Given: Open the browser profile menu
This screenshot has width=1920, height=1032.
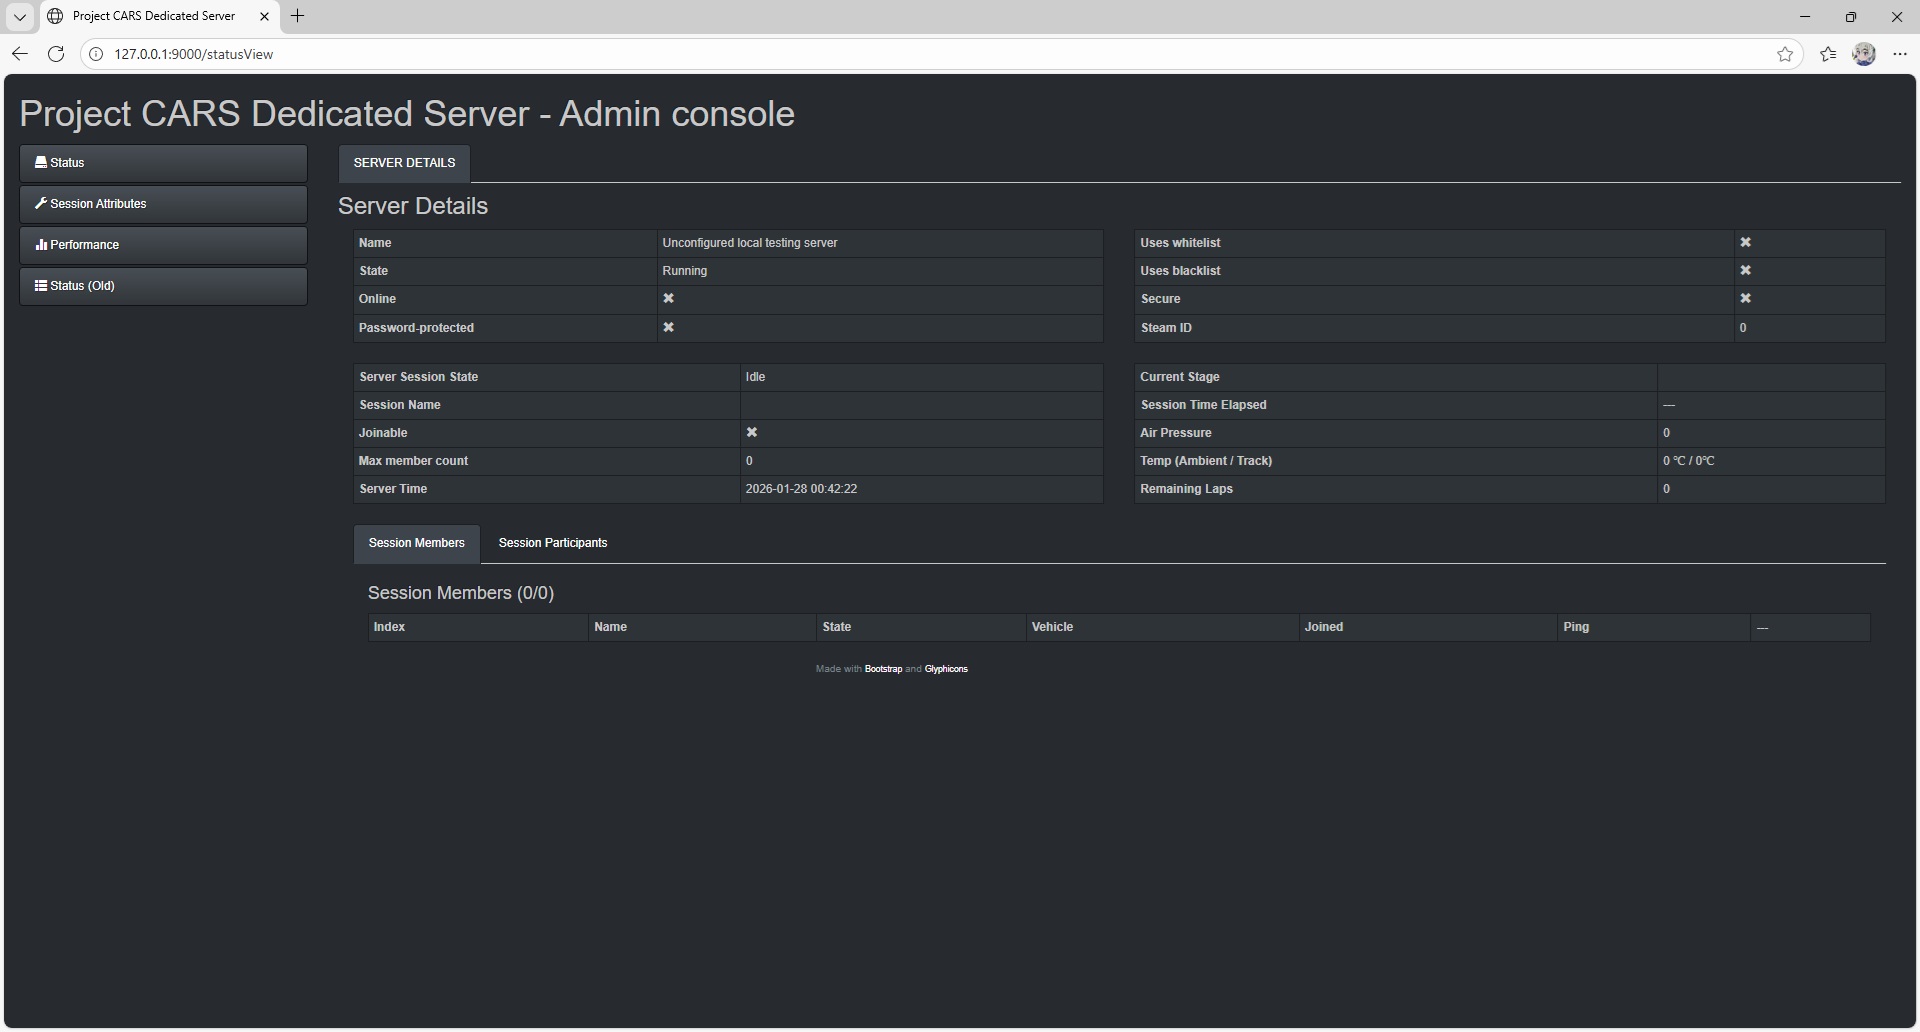Looking at the screenshot, I should tap(1864, 54).
